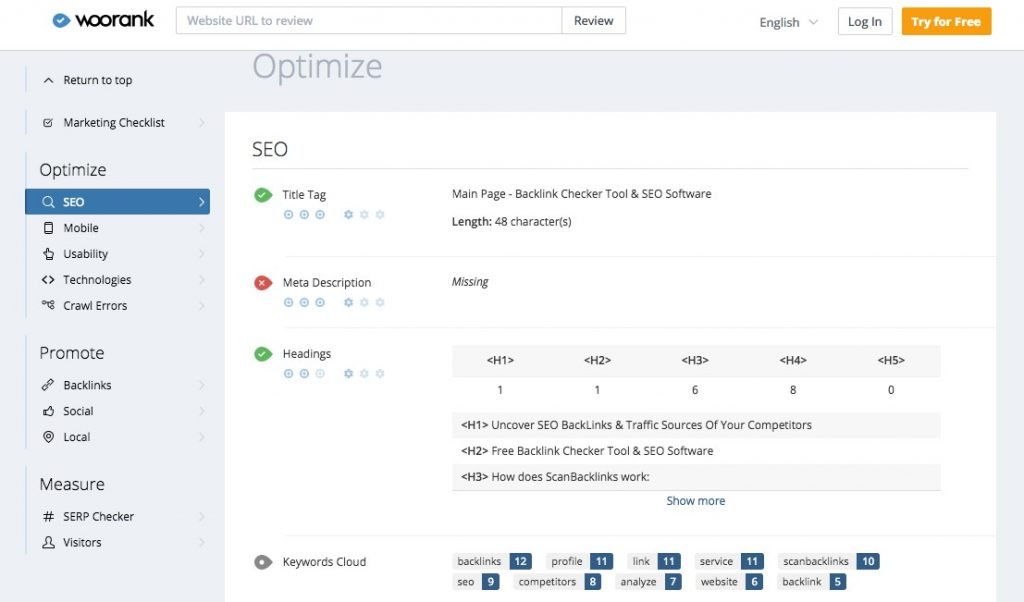1024x602 pixels.
Task: Click the Backlinks chain link icon
Action: [48, 385]
